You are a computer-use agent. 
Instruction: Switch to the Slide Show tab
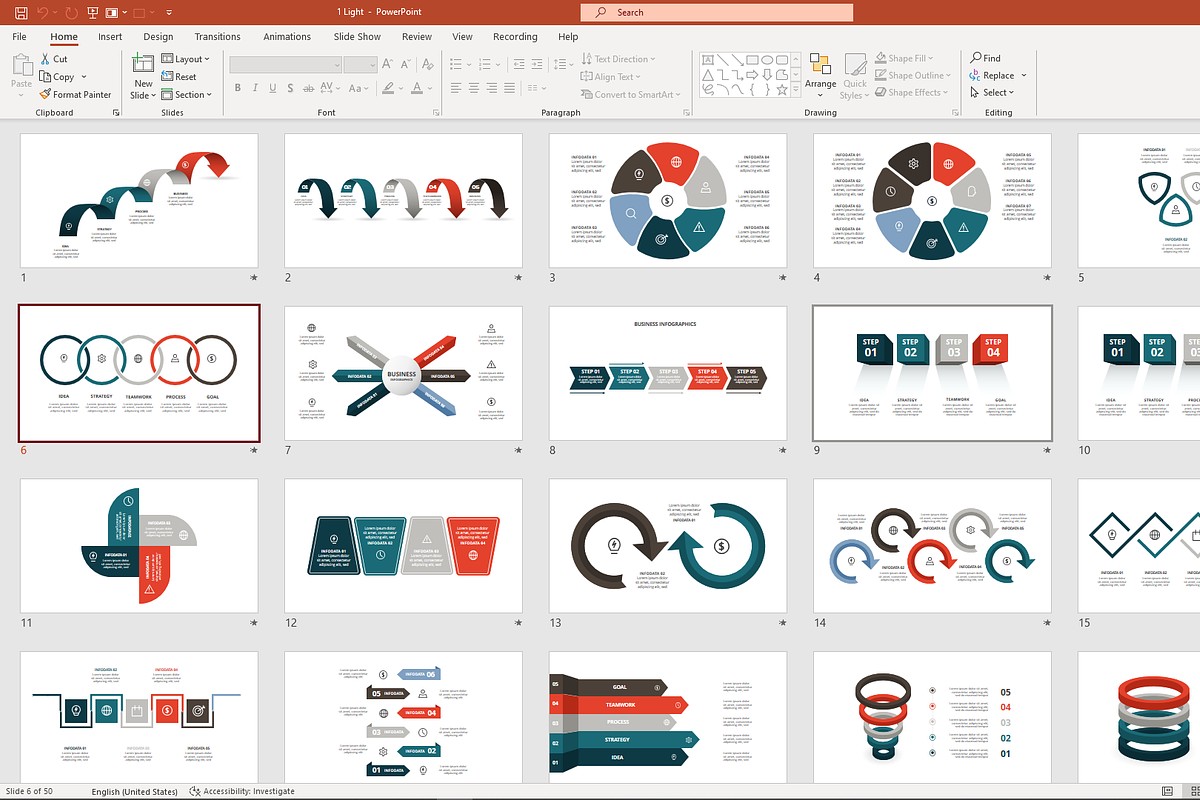tap(357, 37)
